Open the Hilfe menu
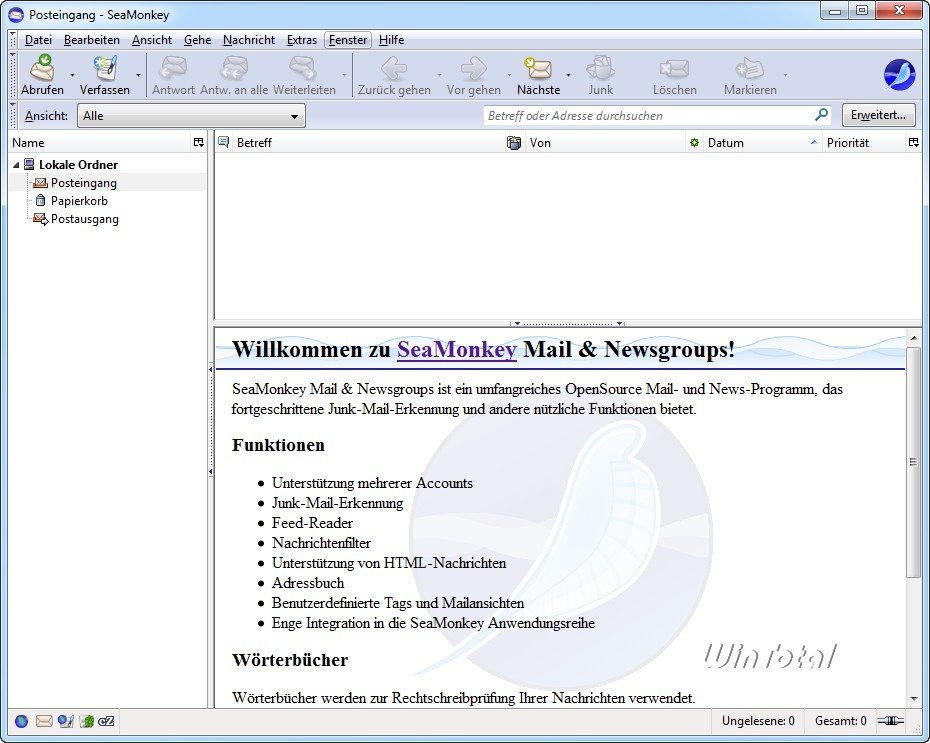 click(x=391, y=40)
